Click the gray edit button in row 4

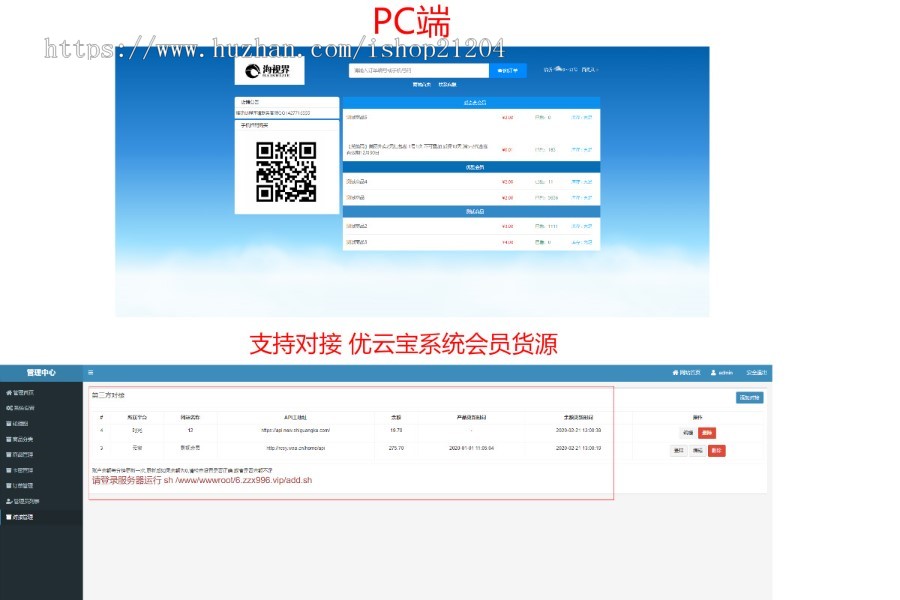pos(687,432)
